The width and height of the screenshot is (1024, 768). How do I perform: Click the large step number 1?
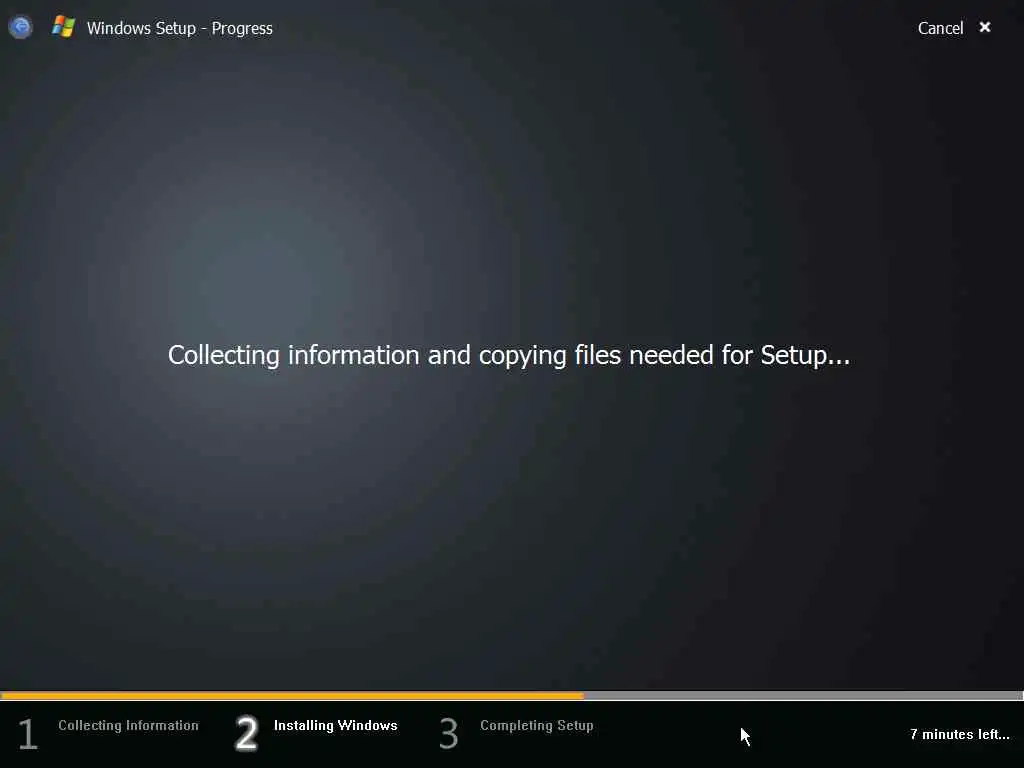tap(28, 734)
